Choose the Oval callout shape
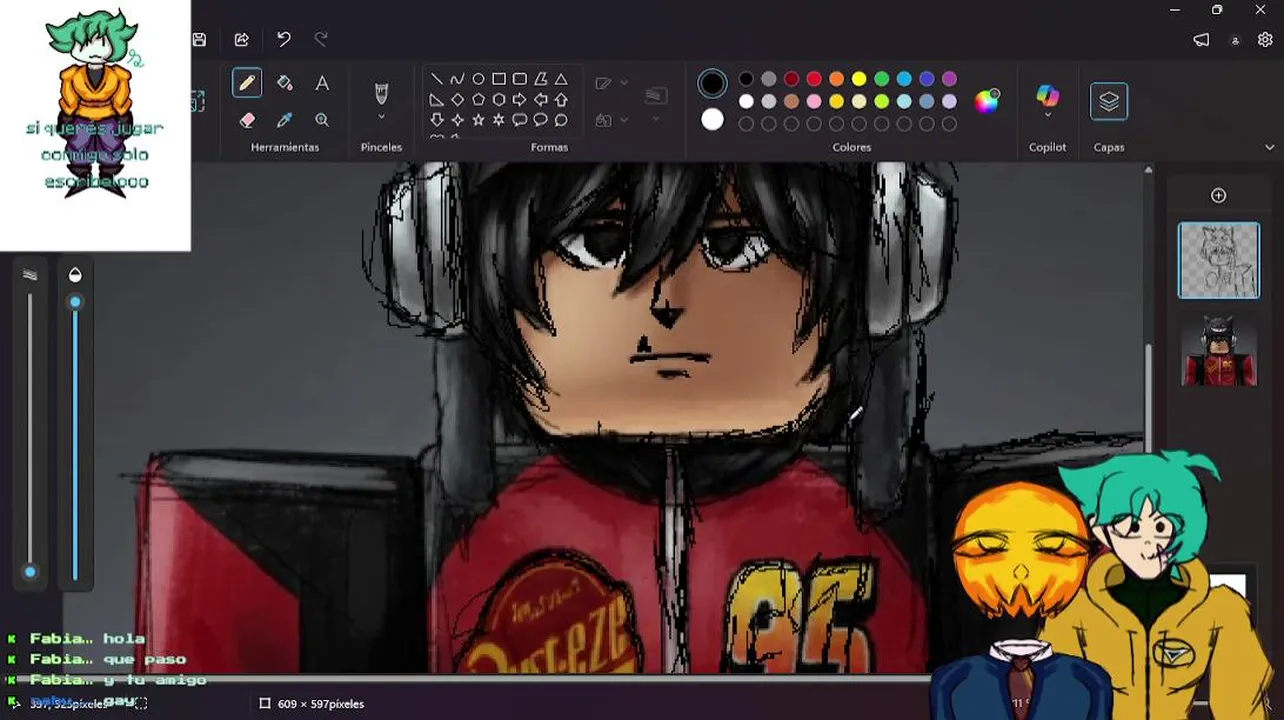 541,120
